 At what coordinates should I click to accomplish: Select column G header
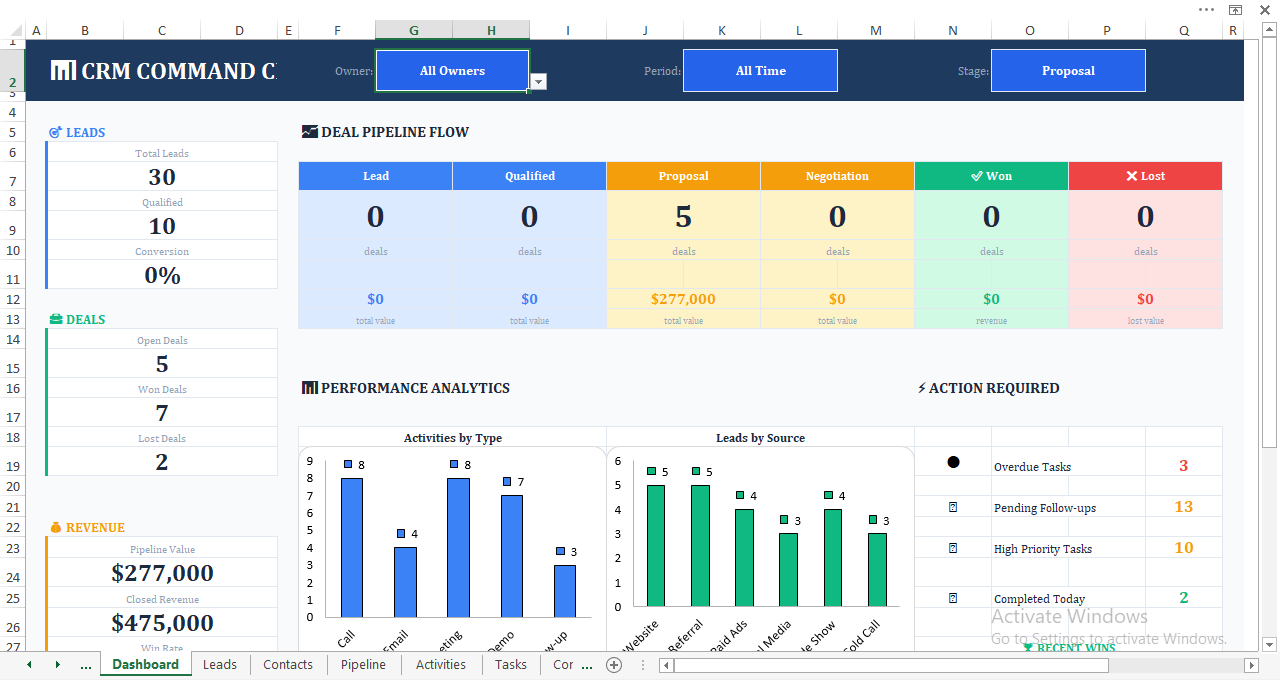(x=414, y=30)
